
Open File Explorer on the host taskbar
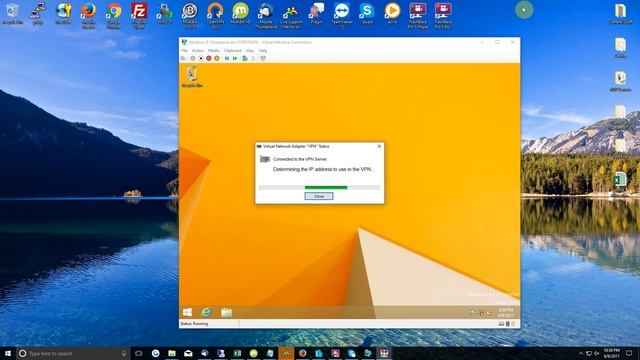tap(172, 353)
